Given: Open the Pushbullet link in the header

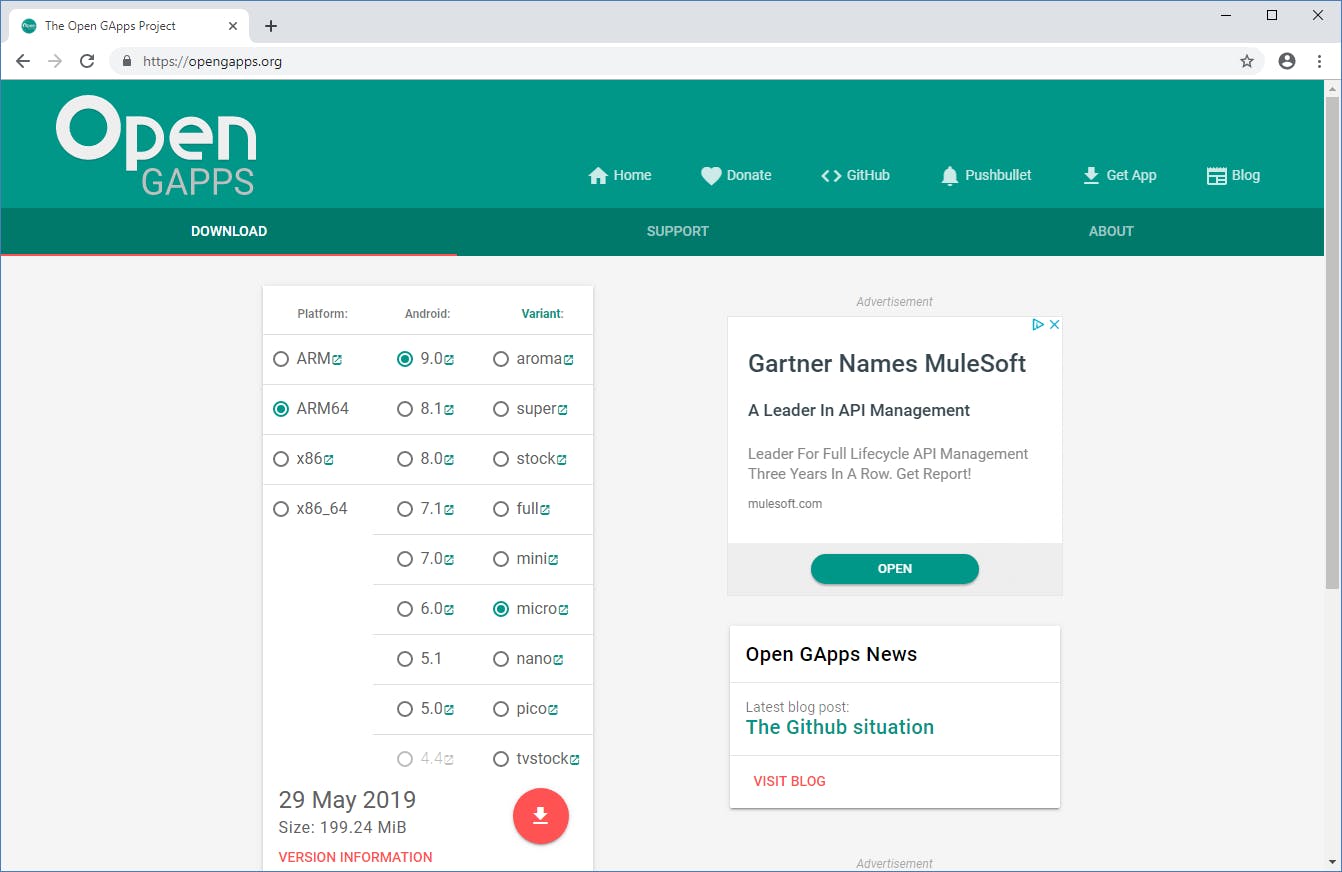Looking at the screenshot, I should point(986,175).
